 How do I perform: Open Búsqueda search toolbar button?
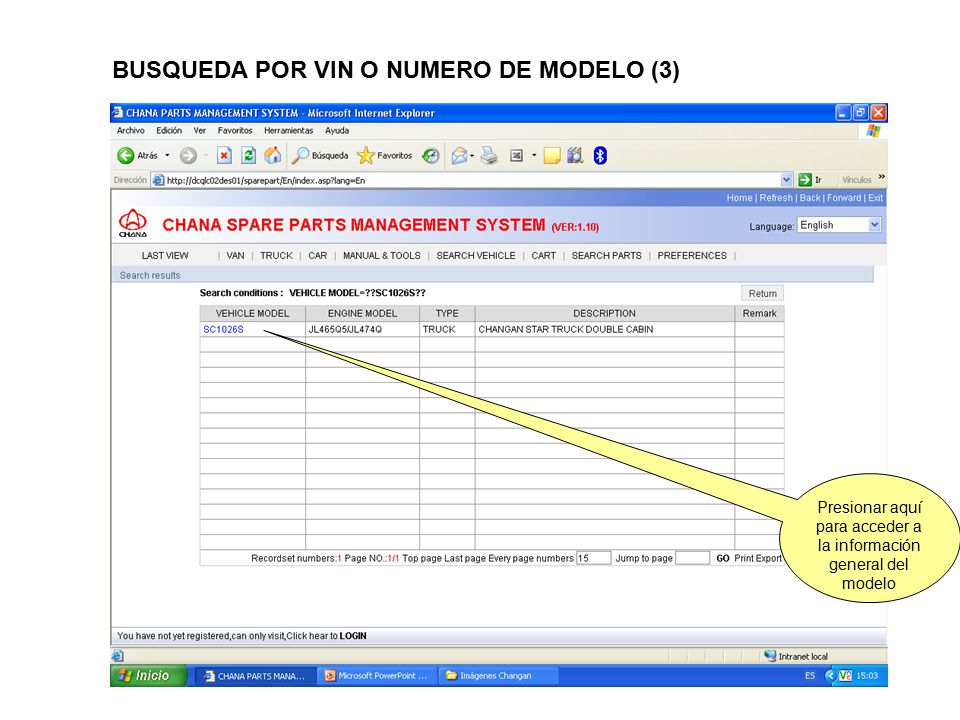pos(320,156)
